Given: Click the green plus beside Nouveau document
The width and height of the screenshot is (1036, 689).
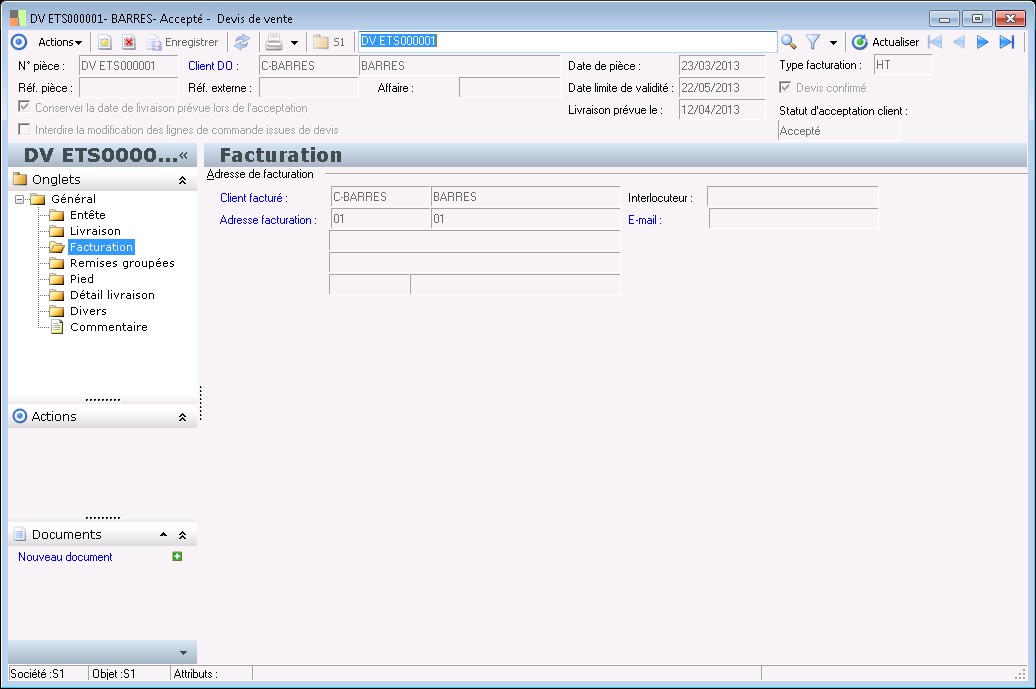Looking at the screenshot, I should coord(177,556).
